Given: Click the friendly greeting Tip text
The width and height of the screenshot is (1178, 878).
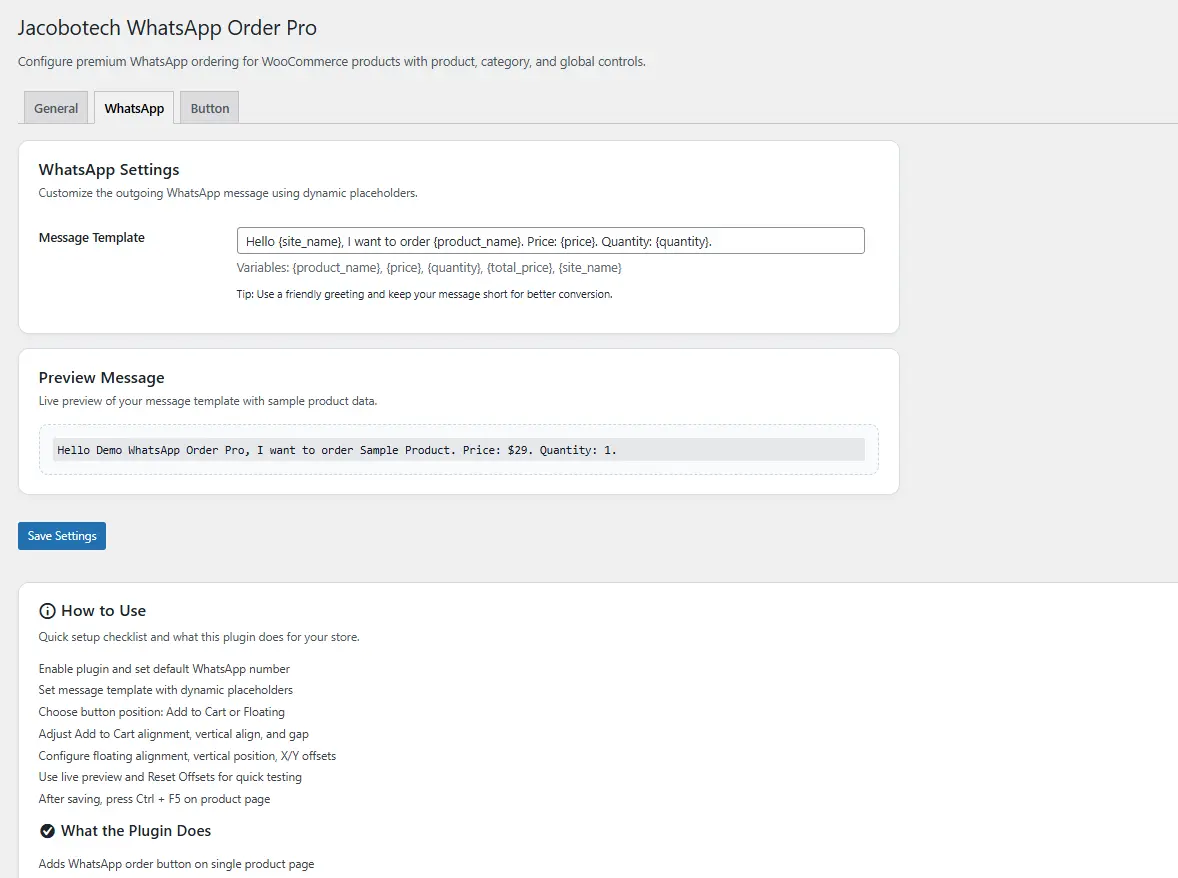Looking at the screenshot, I should 424,295.
